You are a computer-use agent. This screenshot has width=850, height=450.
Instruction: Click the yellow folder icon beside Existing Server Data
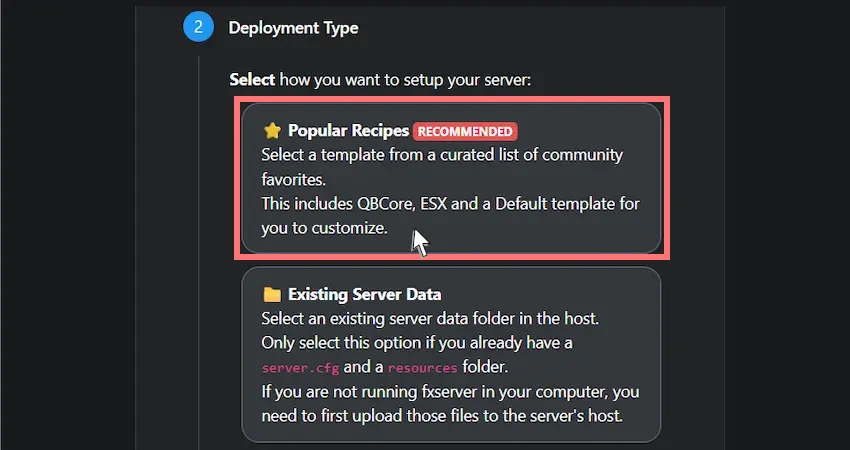(272, 294)
